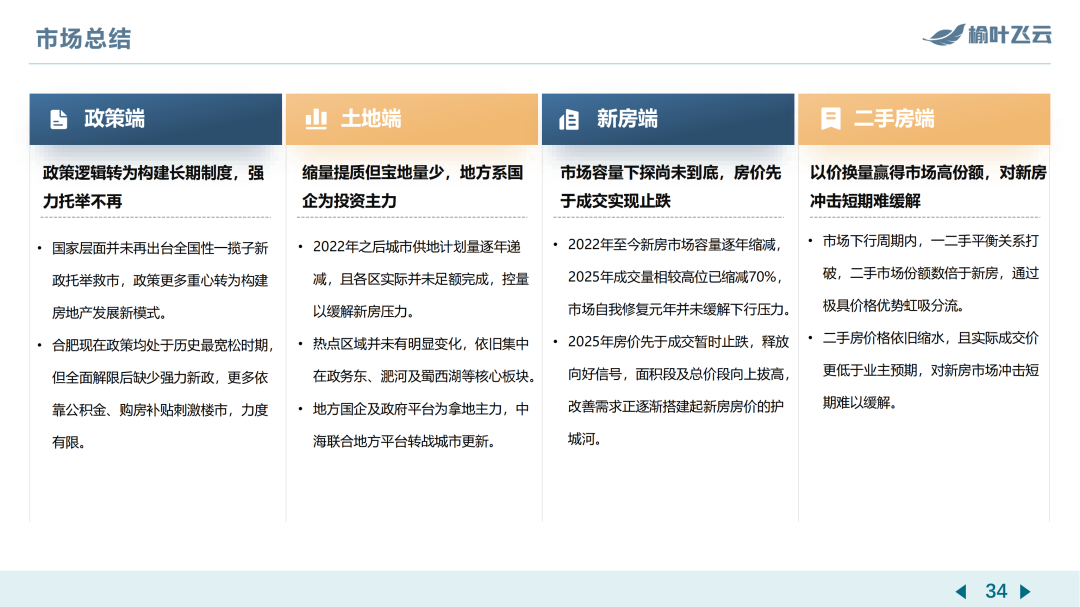Click bullet starting 2022年之后城市供地计划量
1080x607 pixels.
click(415, 279)
